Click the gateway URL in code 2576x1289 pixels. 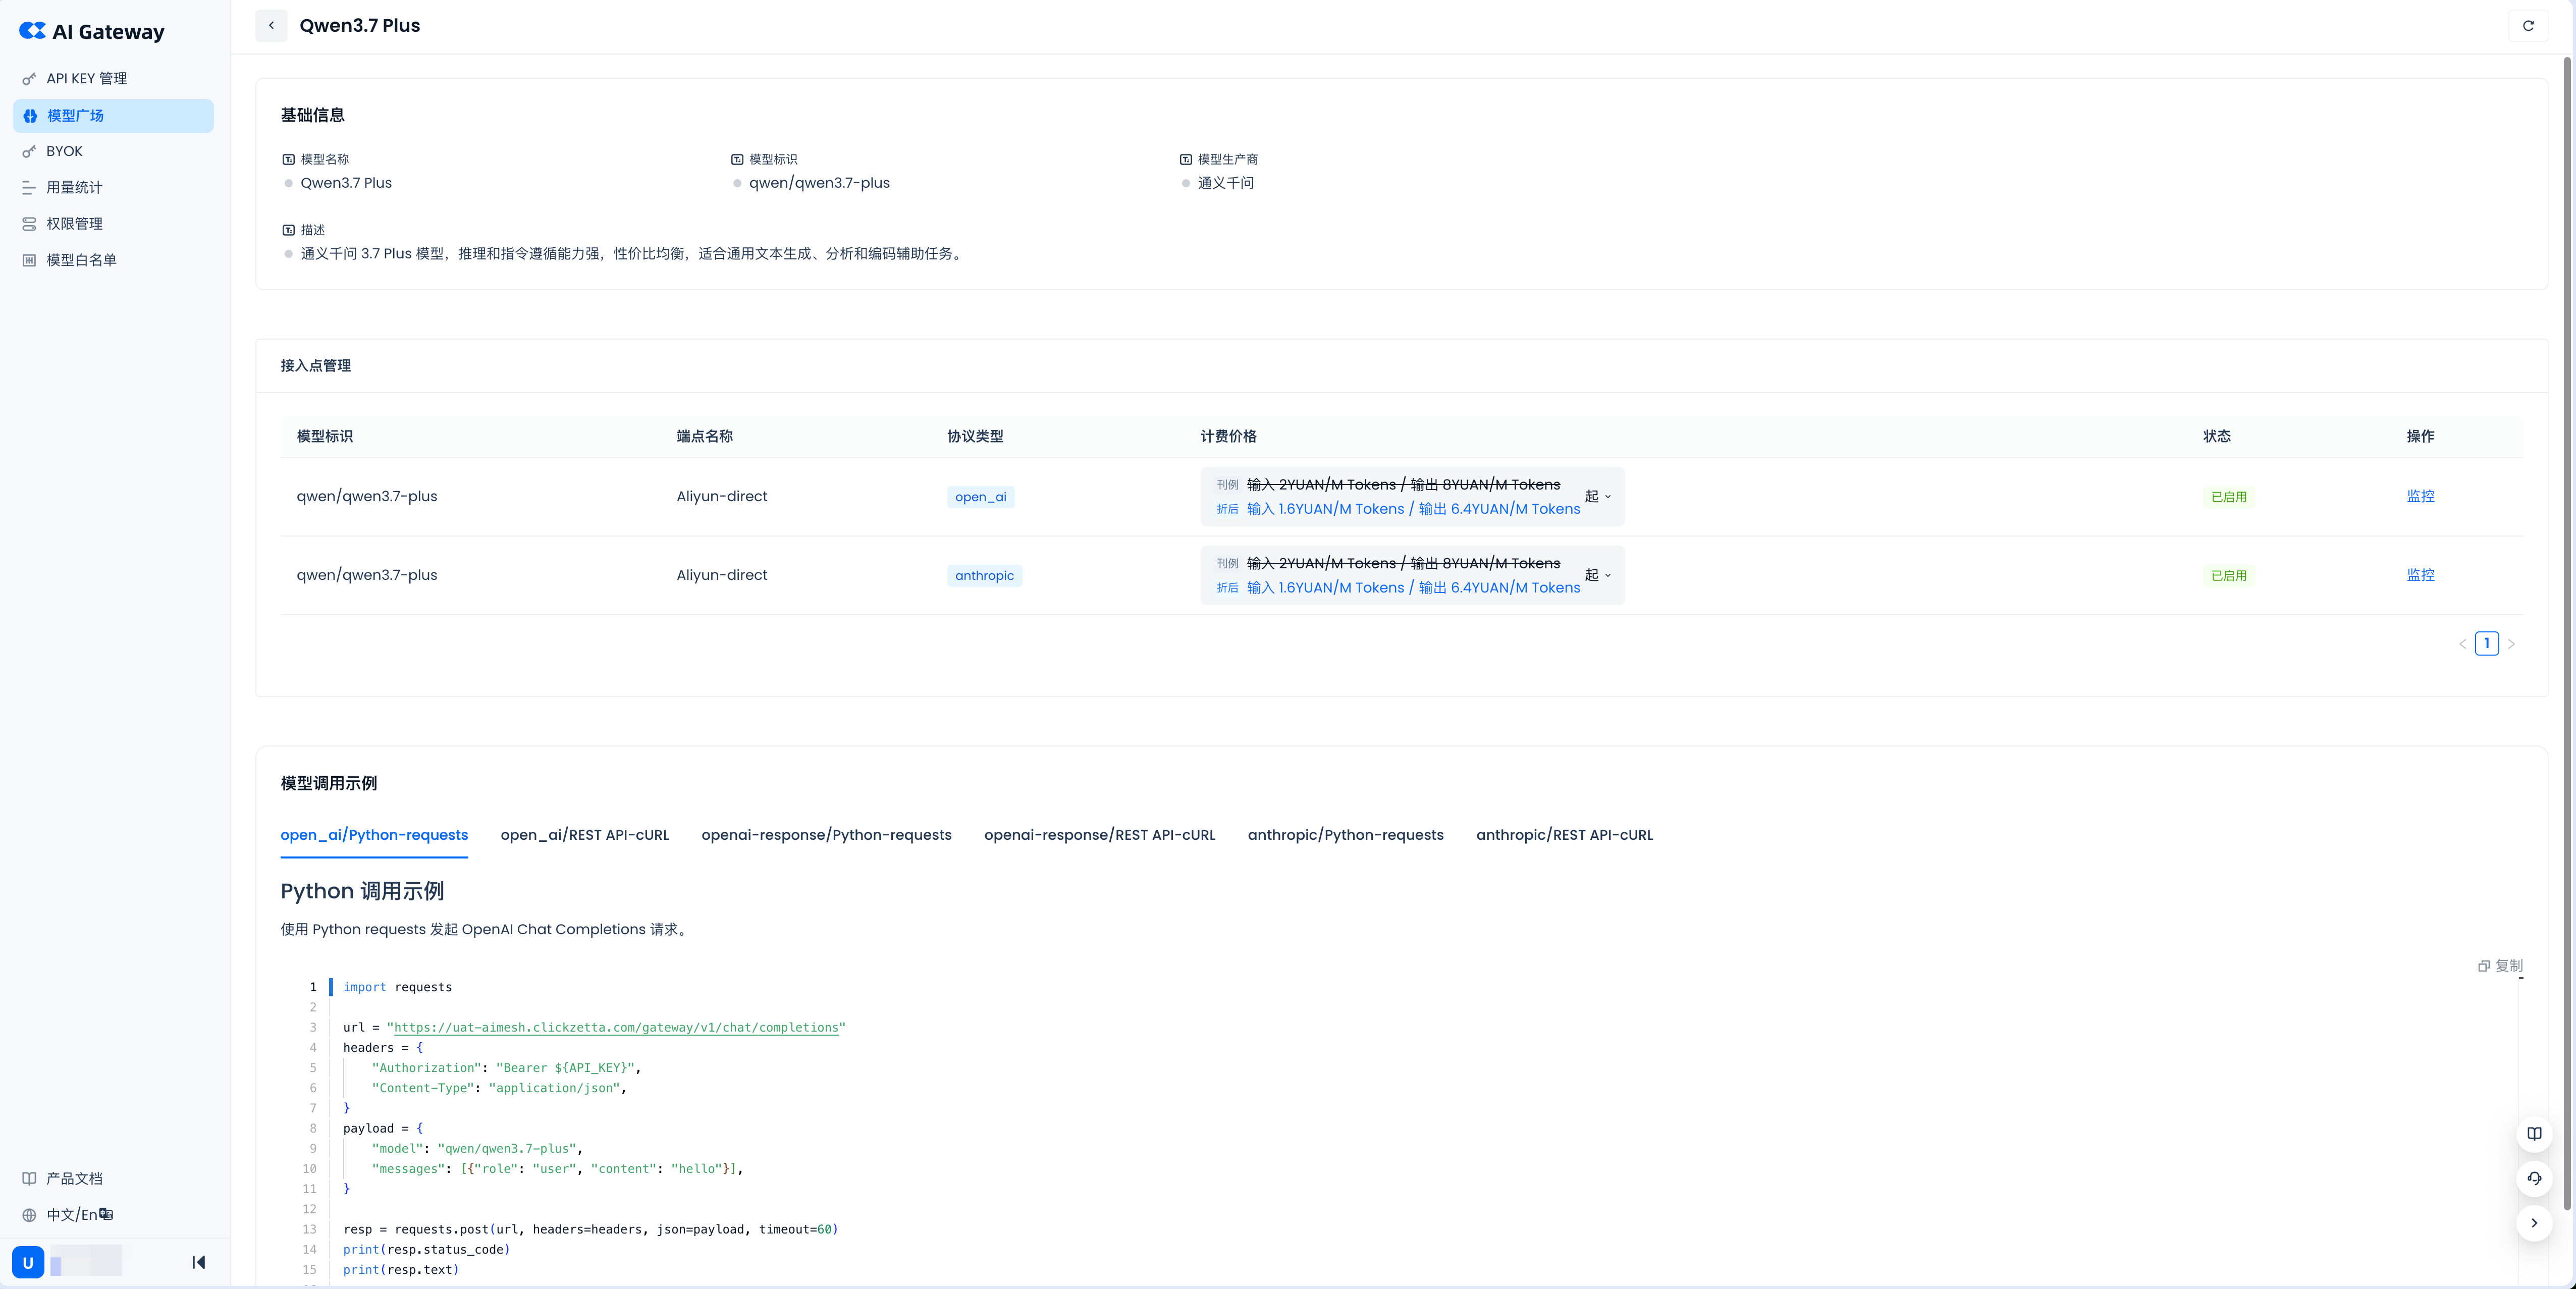[x=616, y=1027]
